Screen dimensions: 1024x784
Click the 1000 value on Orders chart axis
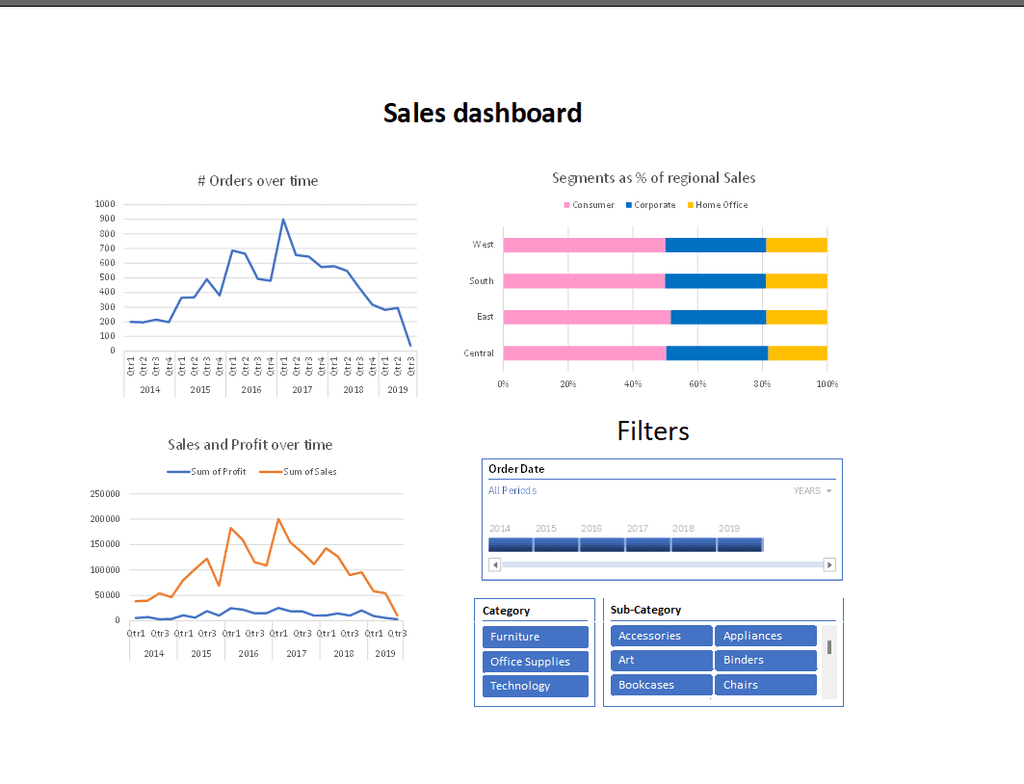pyautogui.click(x=105, y=204)
